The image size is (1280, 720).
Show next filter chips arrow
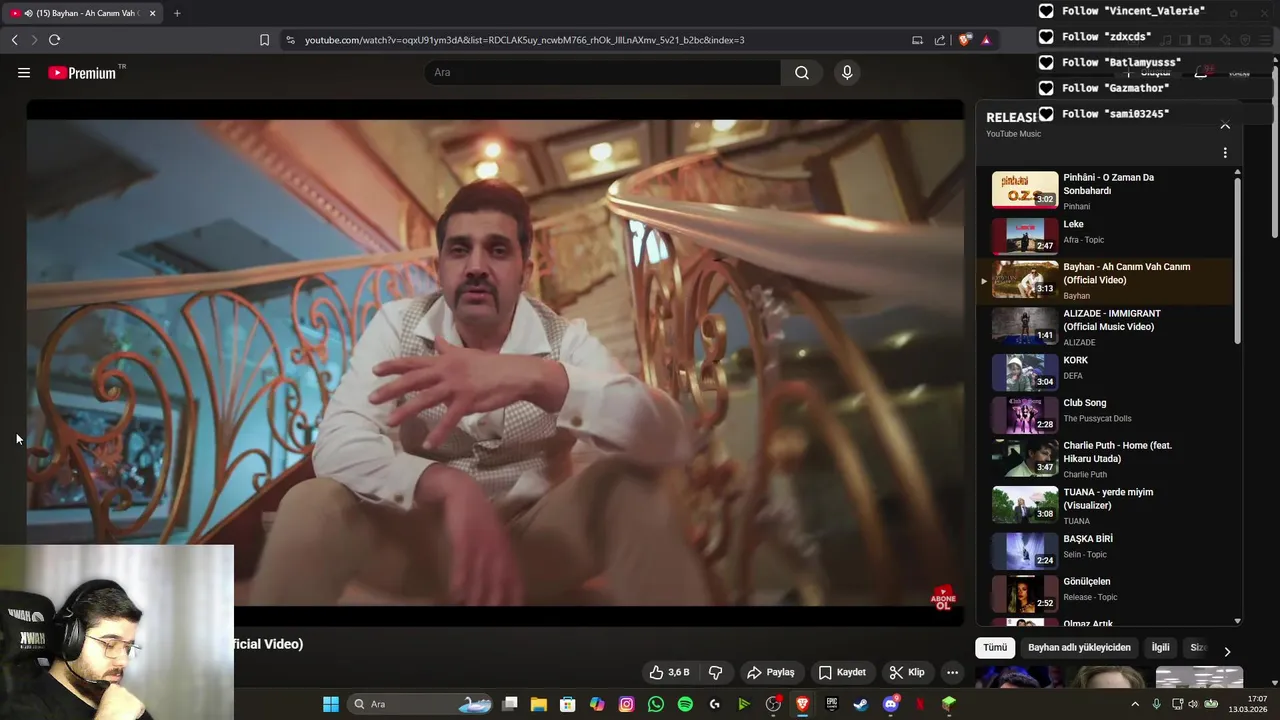[1227, 651]
